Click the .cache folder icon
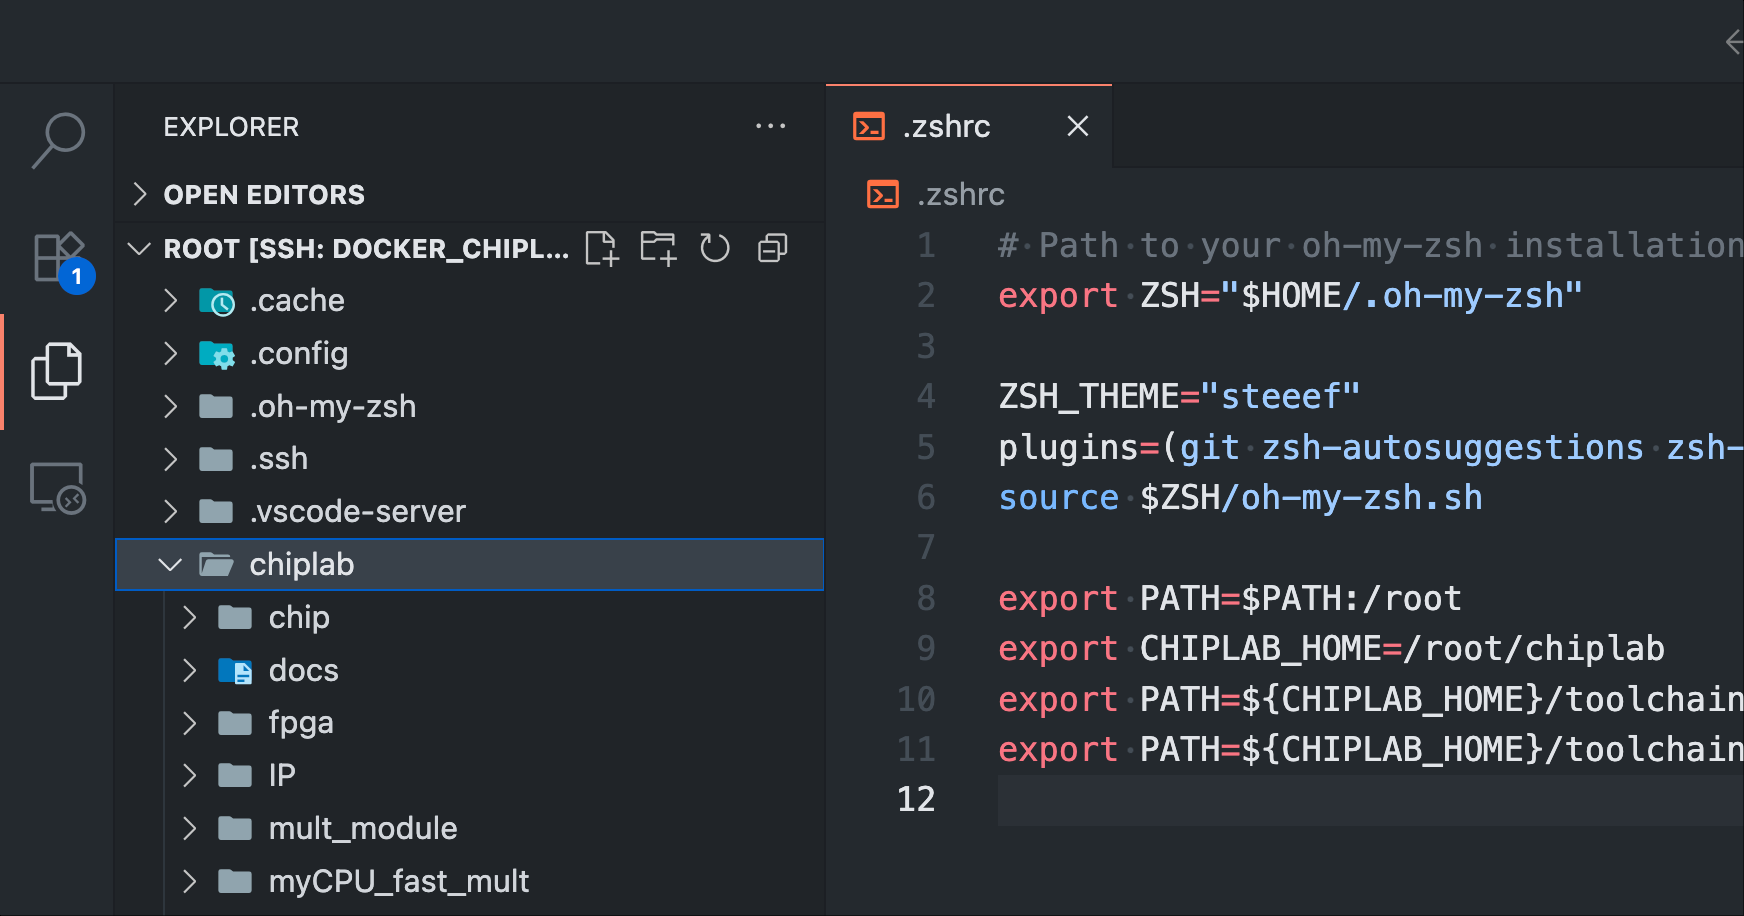The width and height of the screenshot is (1744, 916). [217, 300]
